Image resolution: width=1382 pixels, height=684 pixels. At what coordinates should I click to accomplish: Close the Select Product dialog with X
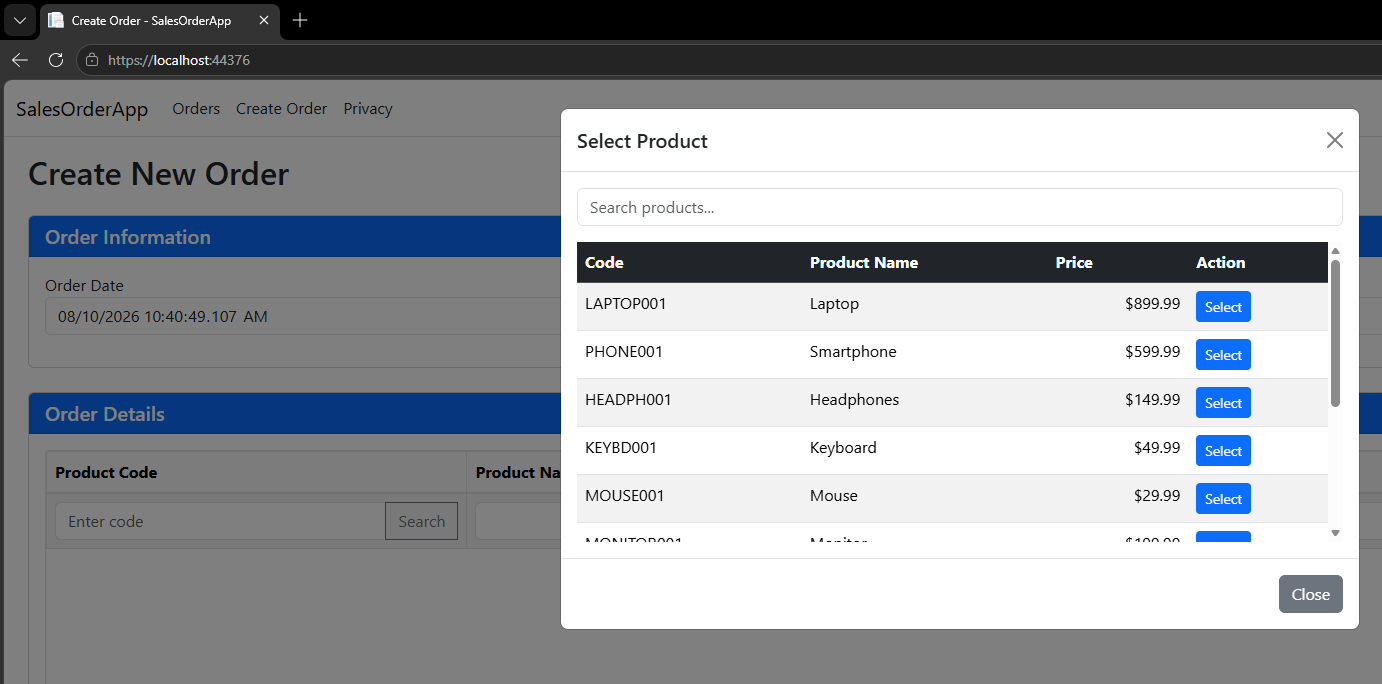tap(1334, 140)
